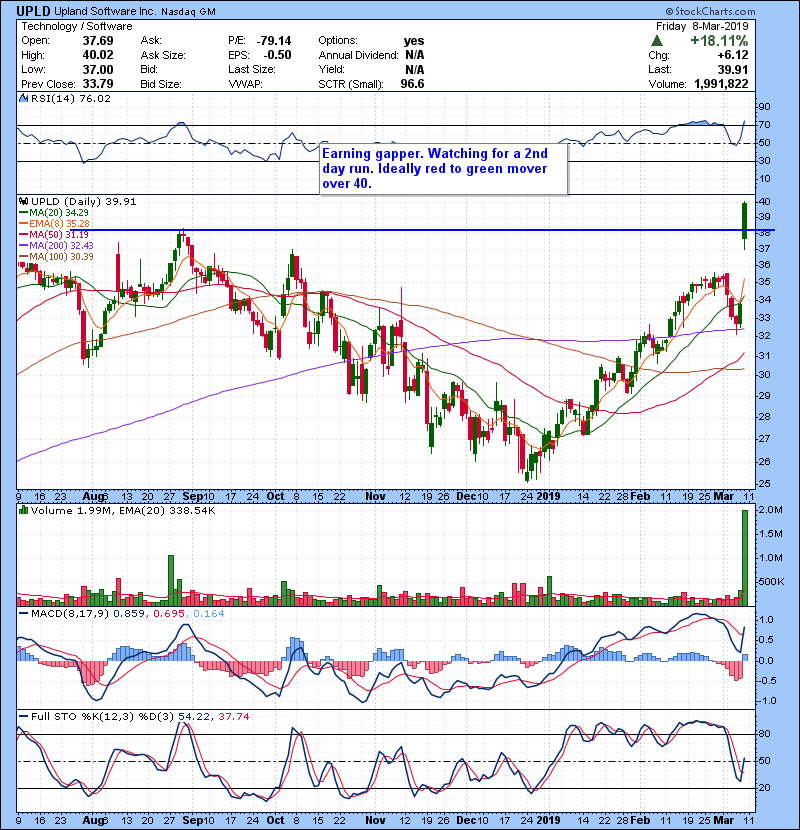Click the stochastic %K value 54.22
This screenshot has height=830, width=800.
pyautogui.click(x=194, y=717)
